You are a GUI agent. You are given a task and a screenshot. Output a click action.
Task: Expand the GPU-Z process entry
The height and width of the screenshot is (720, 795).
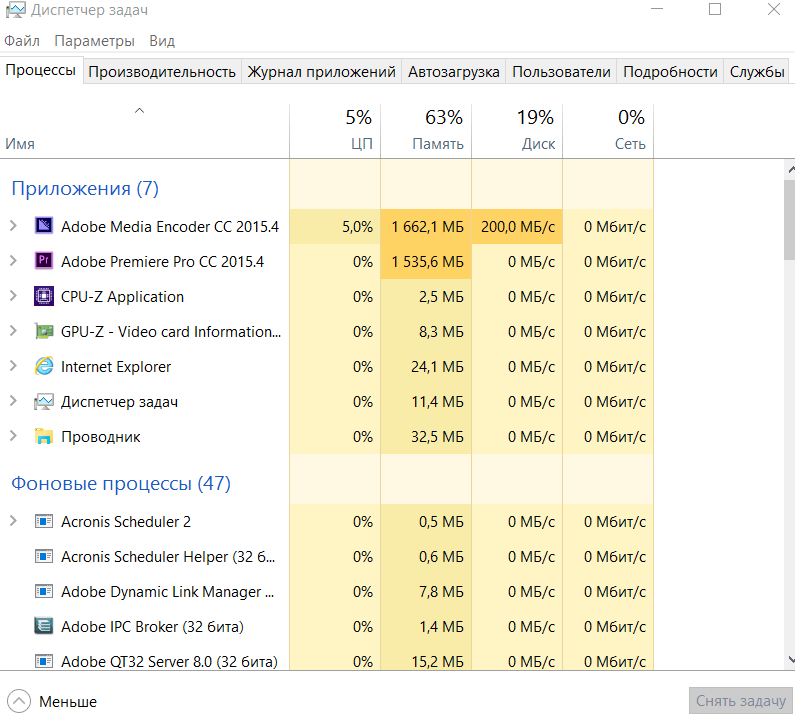pyautogui.click(x=14, y=331)
